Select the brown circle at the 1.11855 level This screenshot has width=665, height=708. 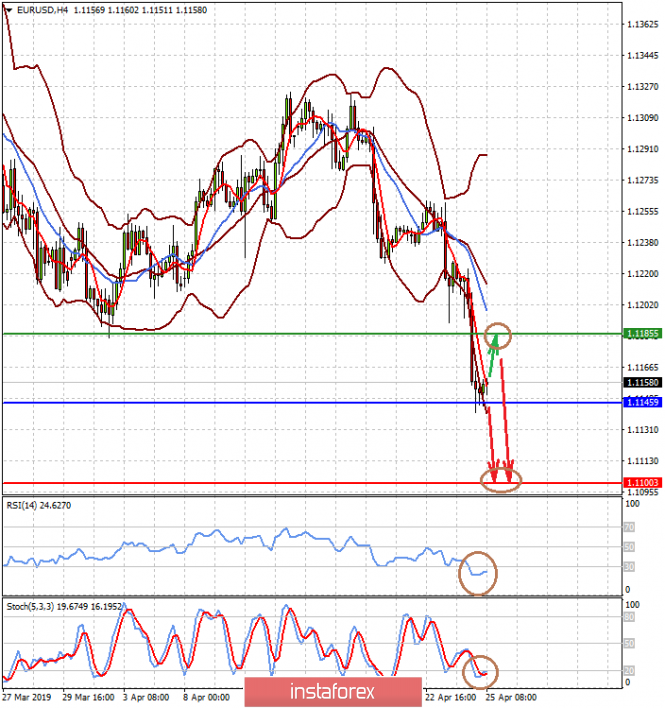click(497, 336)
